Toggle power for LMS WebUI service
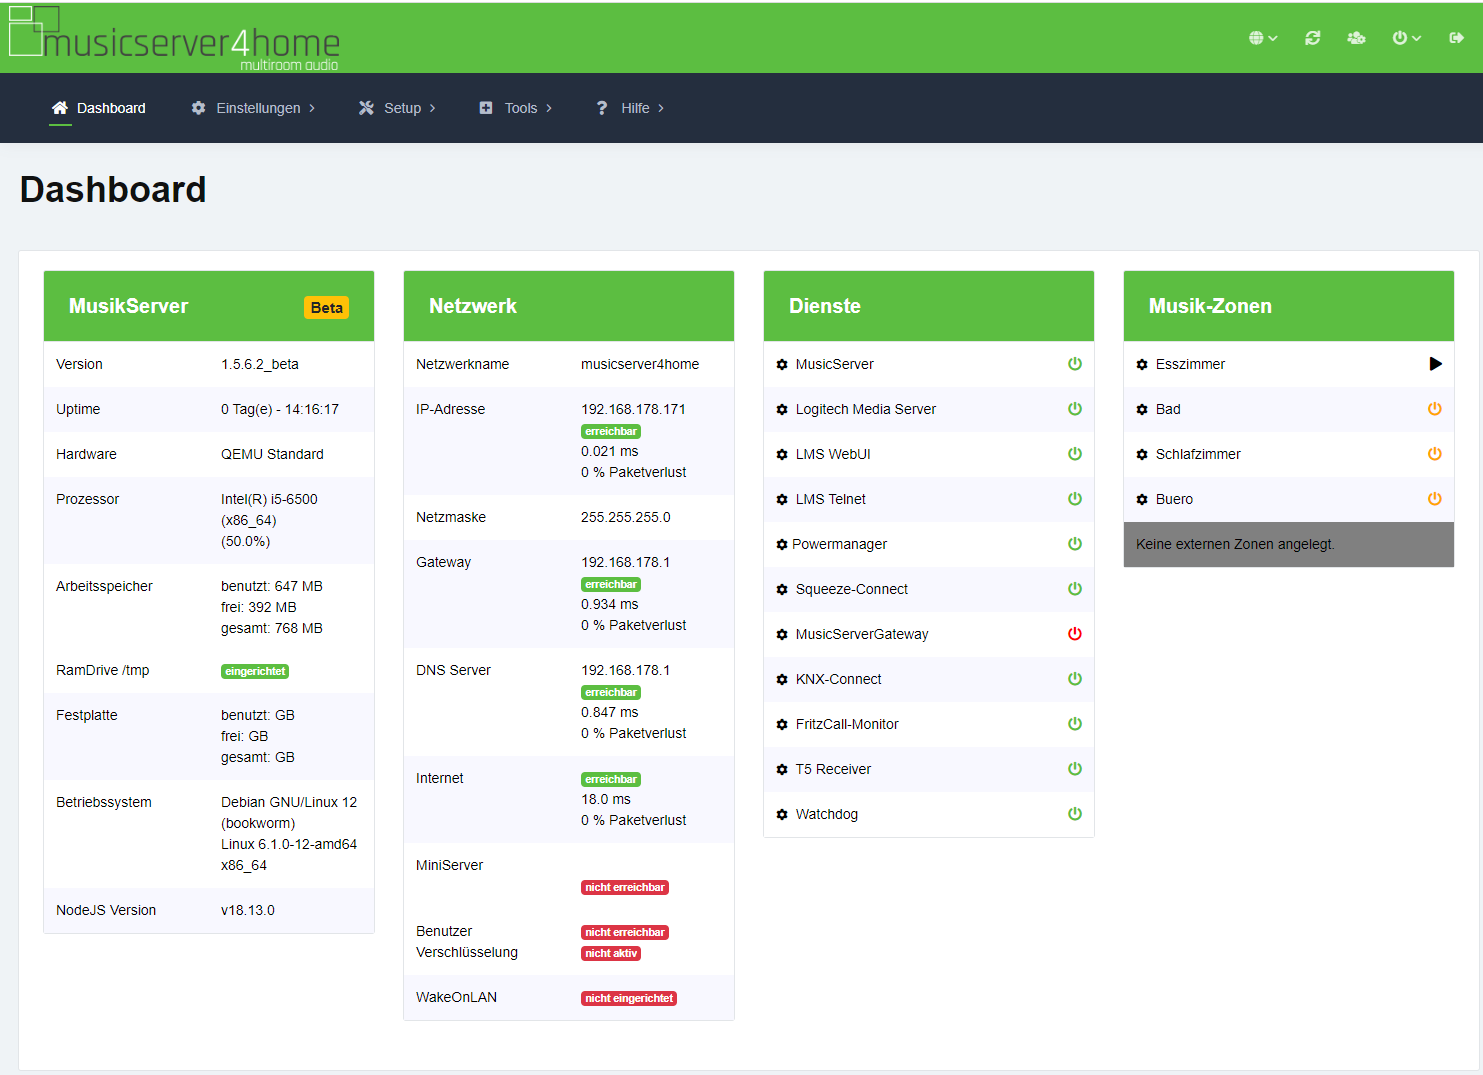This screenshot has height=1075, width=1483. 1075,454
